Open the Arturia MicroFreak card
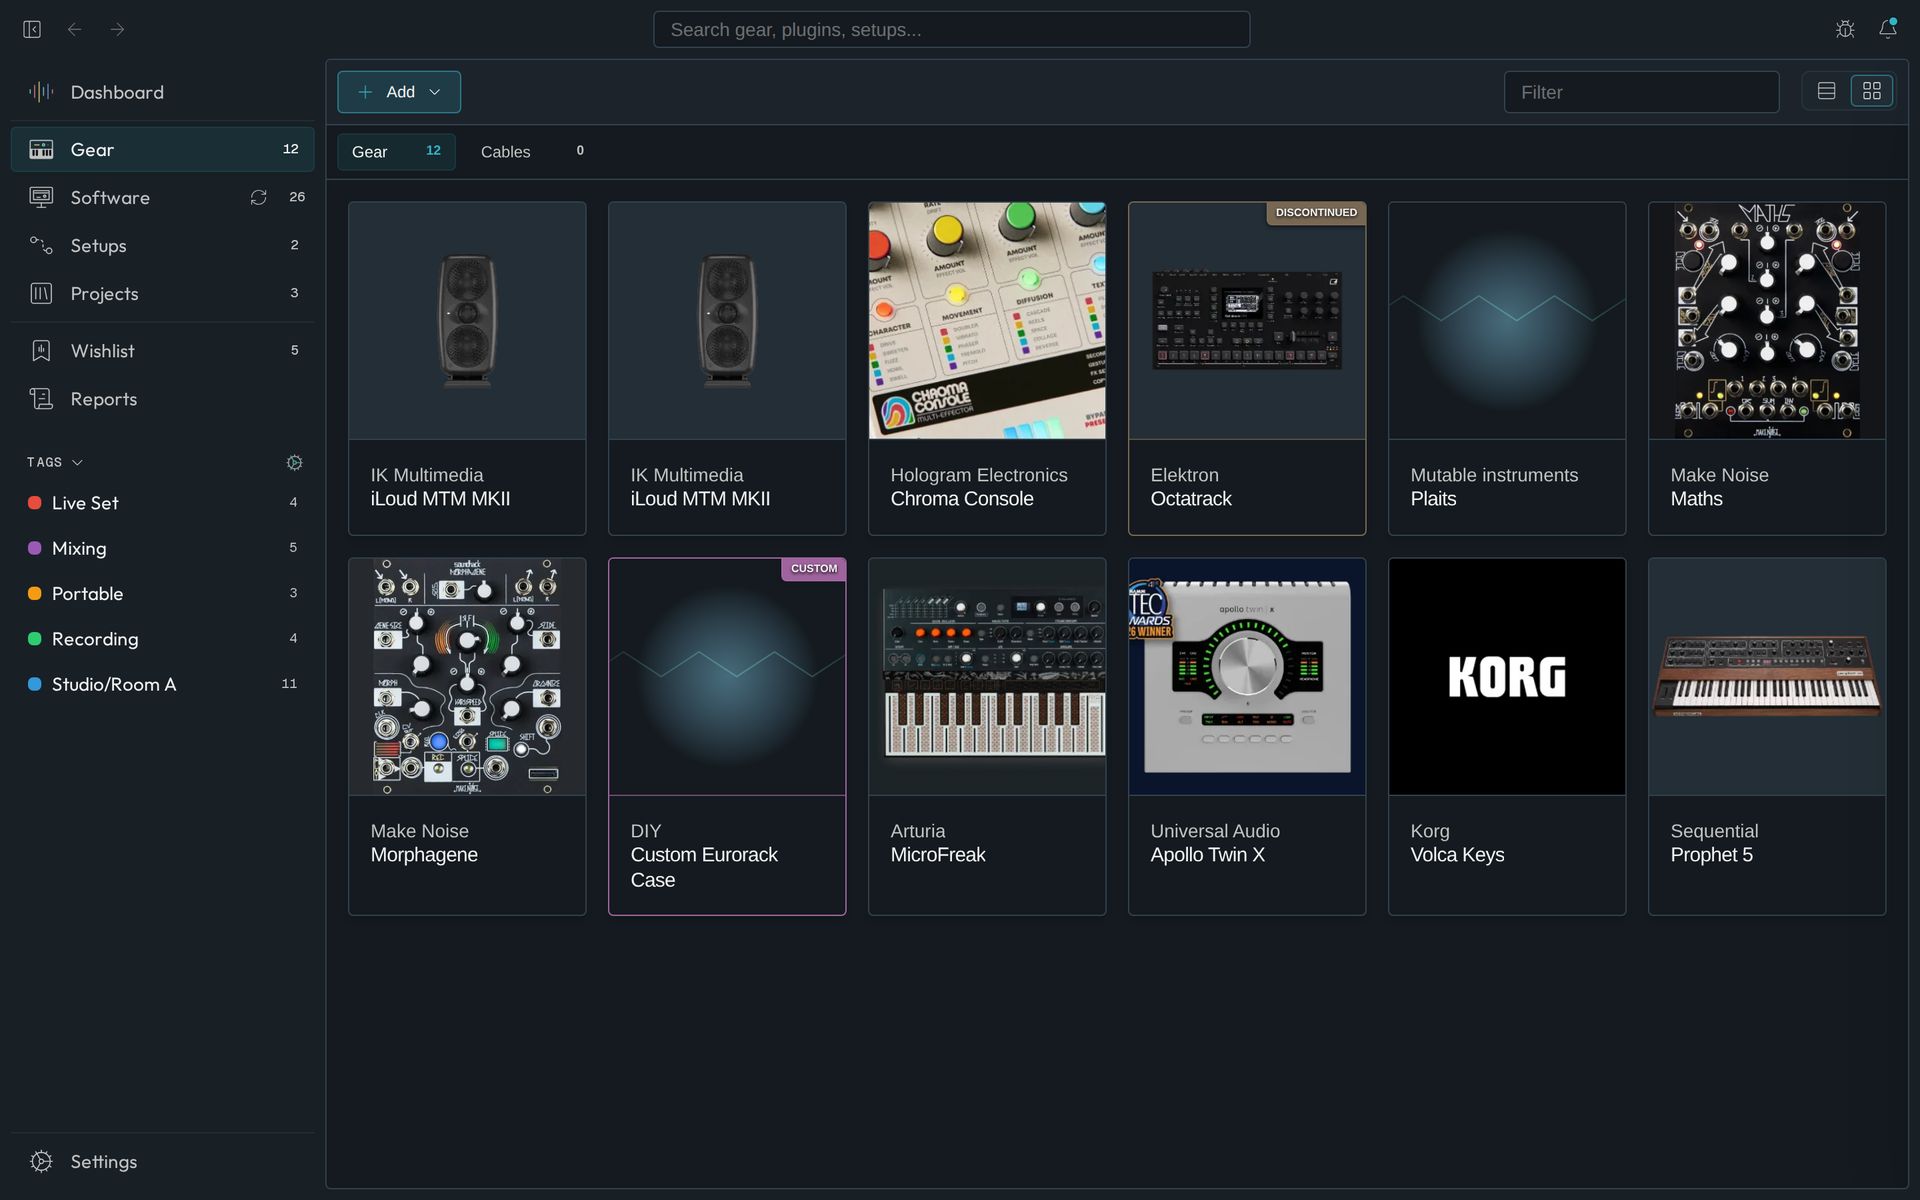Viewport: 1920px width, 1200px height. point(987,736)
